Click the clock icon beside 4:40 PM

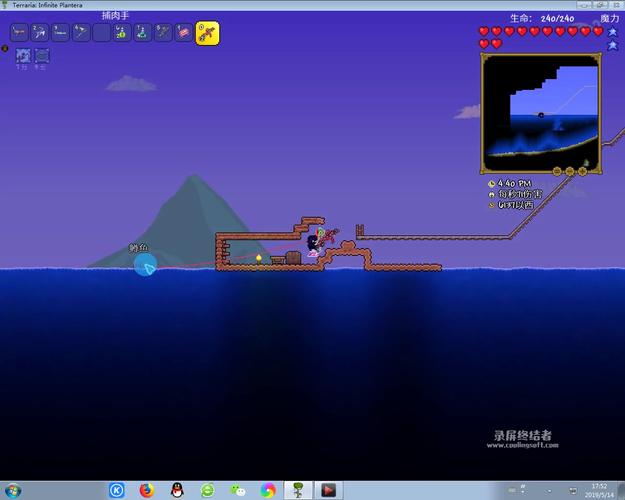[x=491, y=184]
